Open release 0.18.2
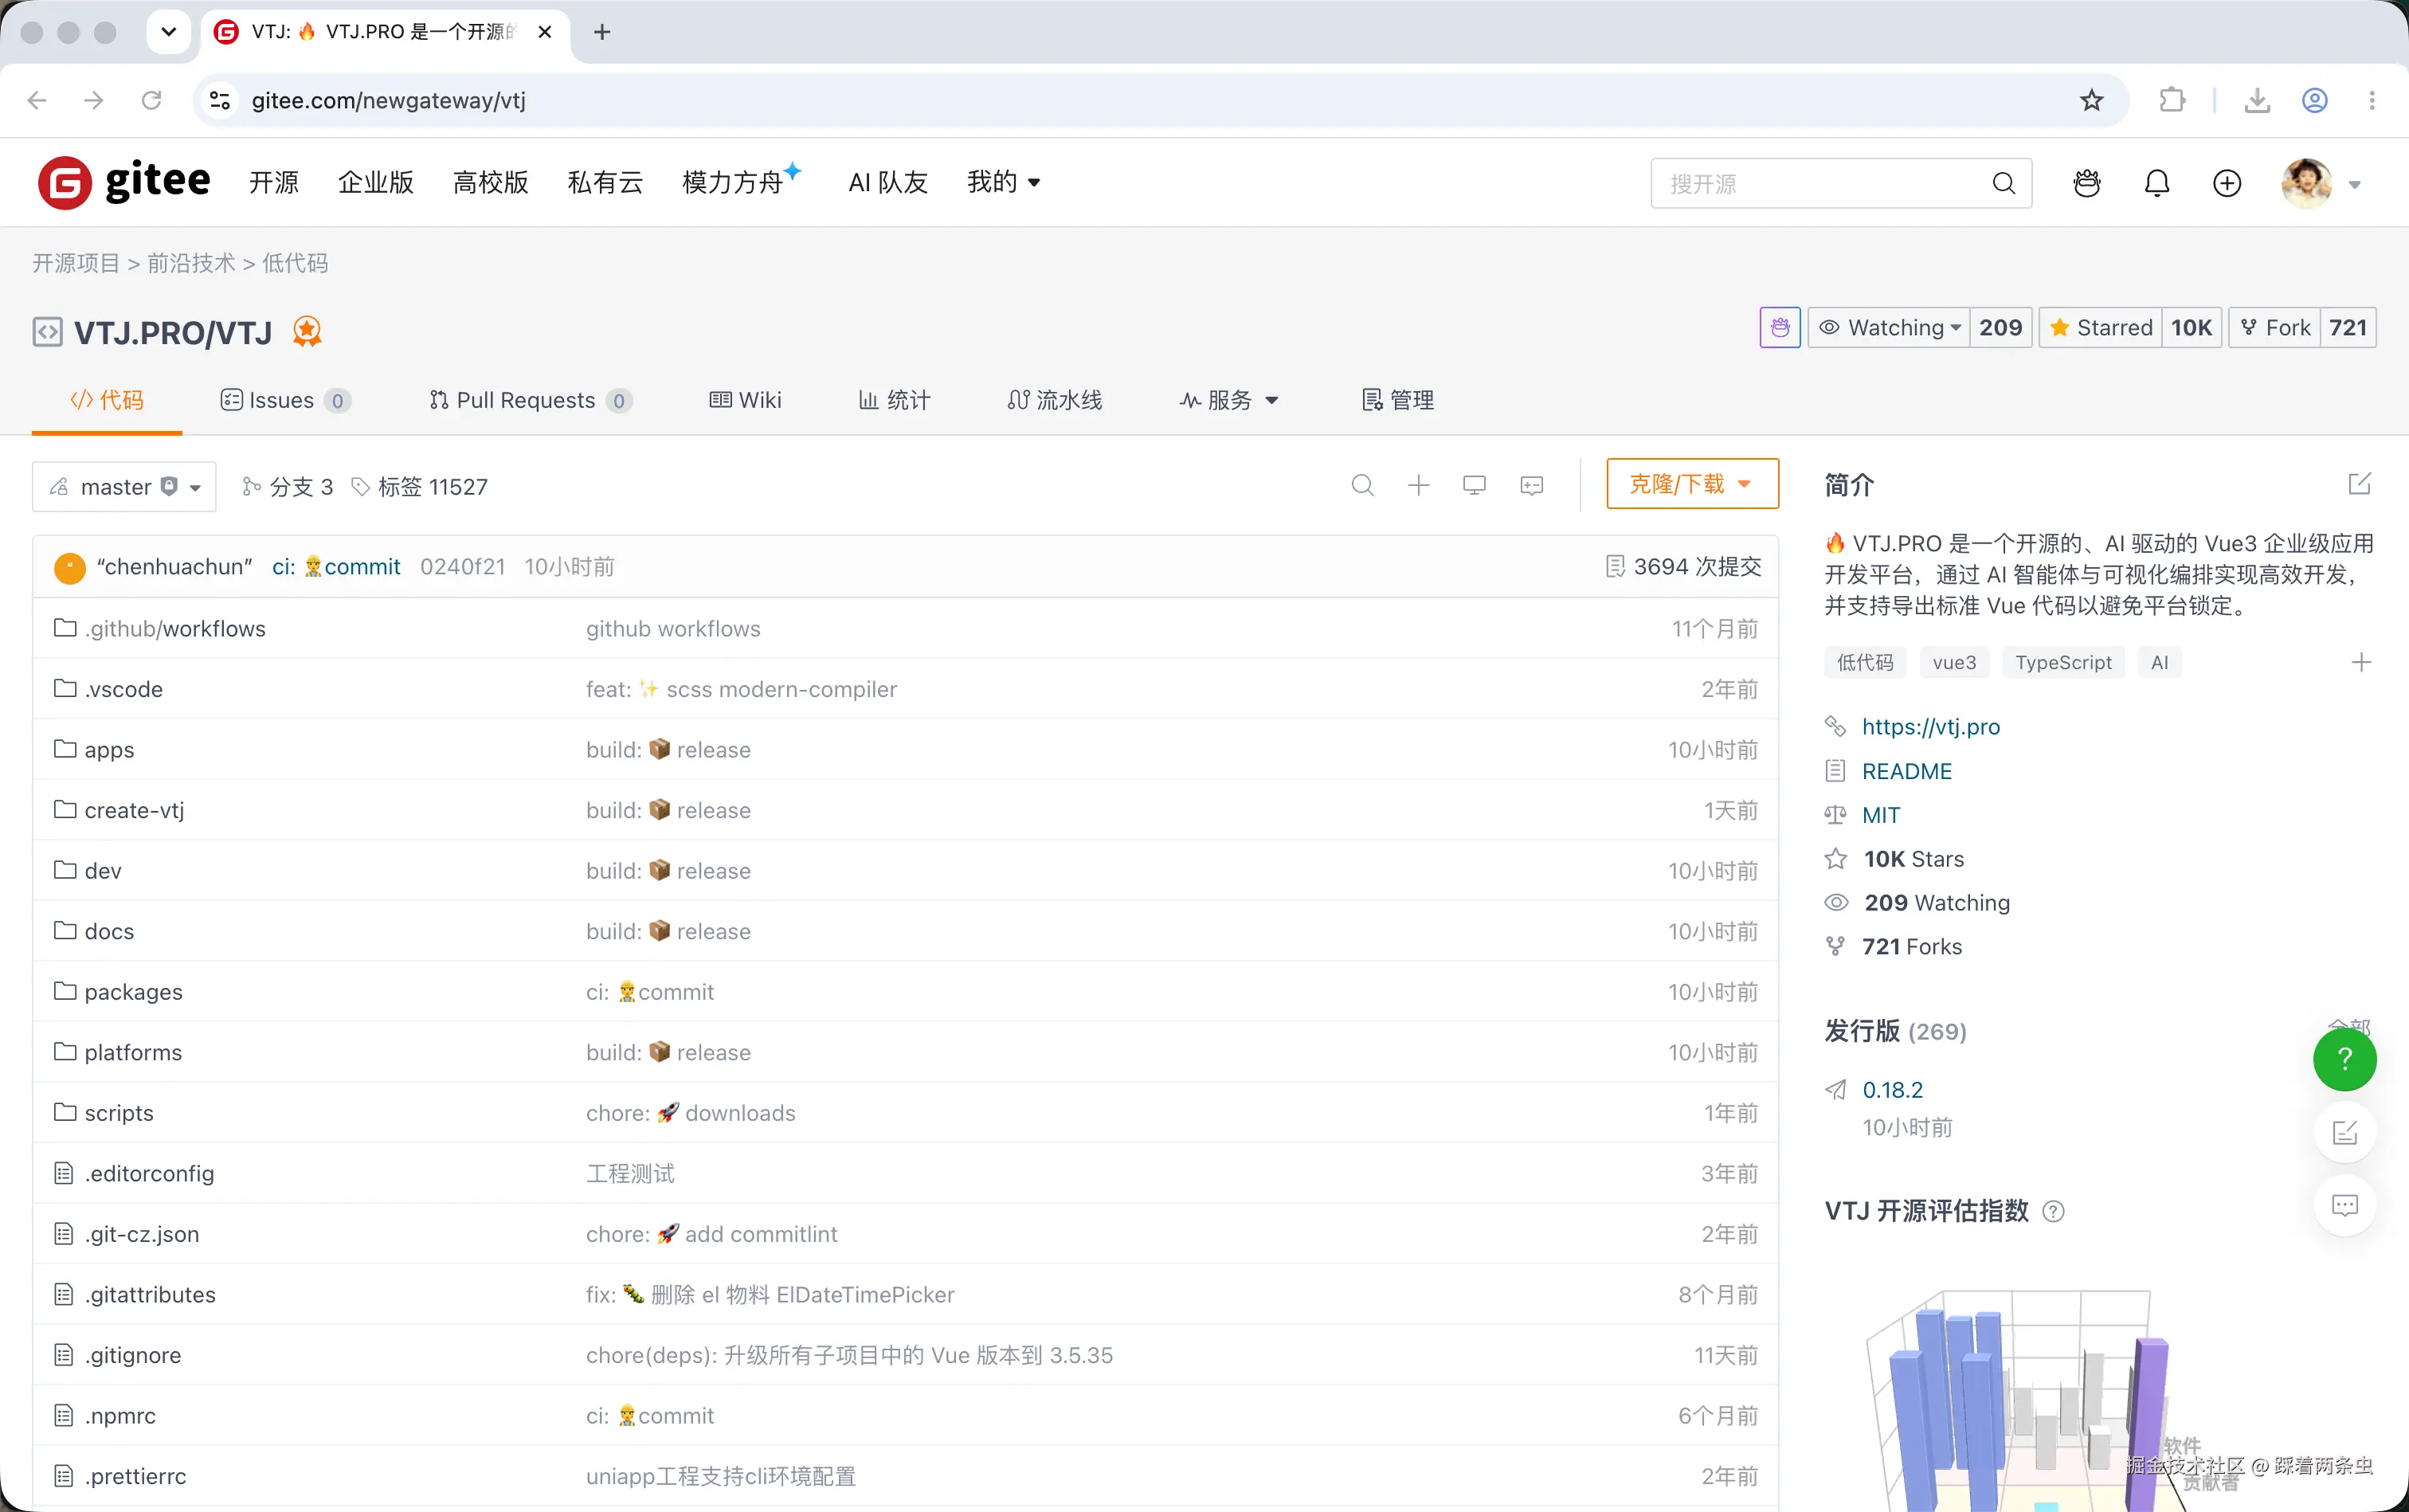 click(1892, 1090)
